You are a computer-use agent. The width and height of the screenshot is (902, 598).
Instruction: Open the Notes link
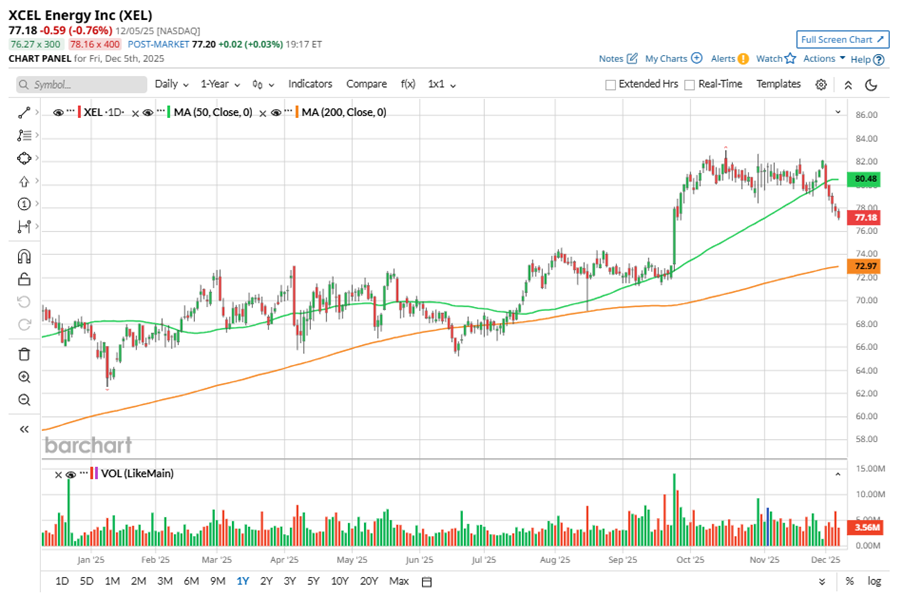tap(618, 59)
